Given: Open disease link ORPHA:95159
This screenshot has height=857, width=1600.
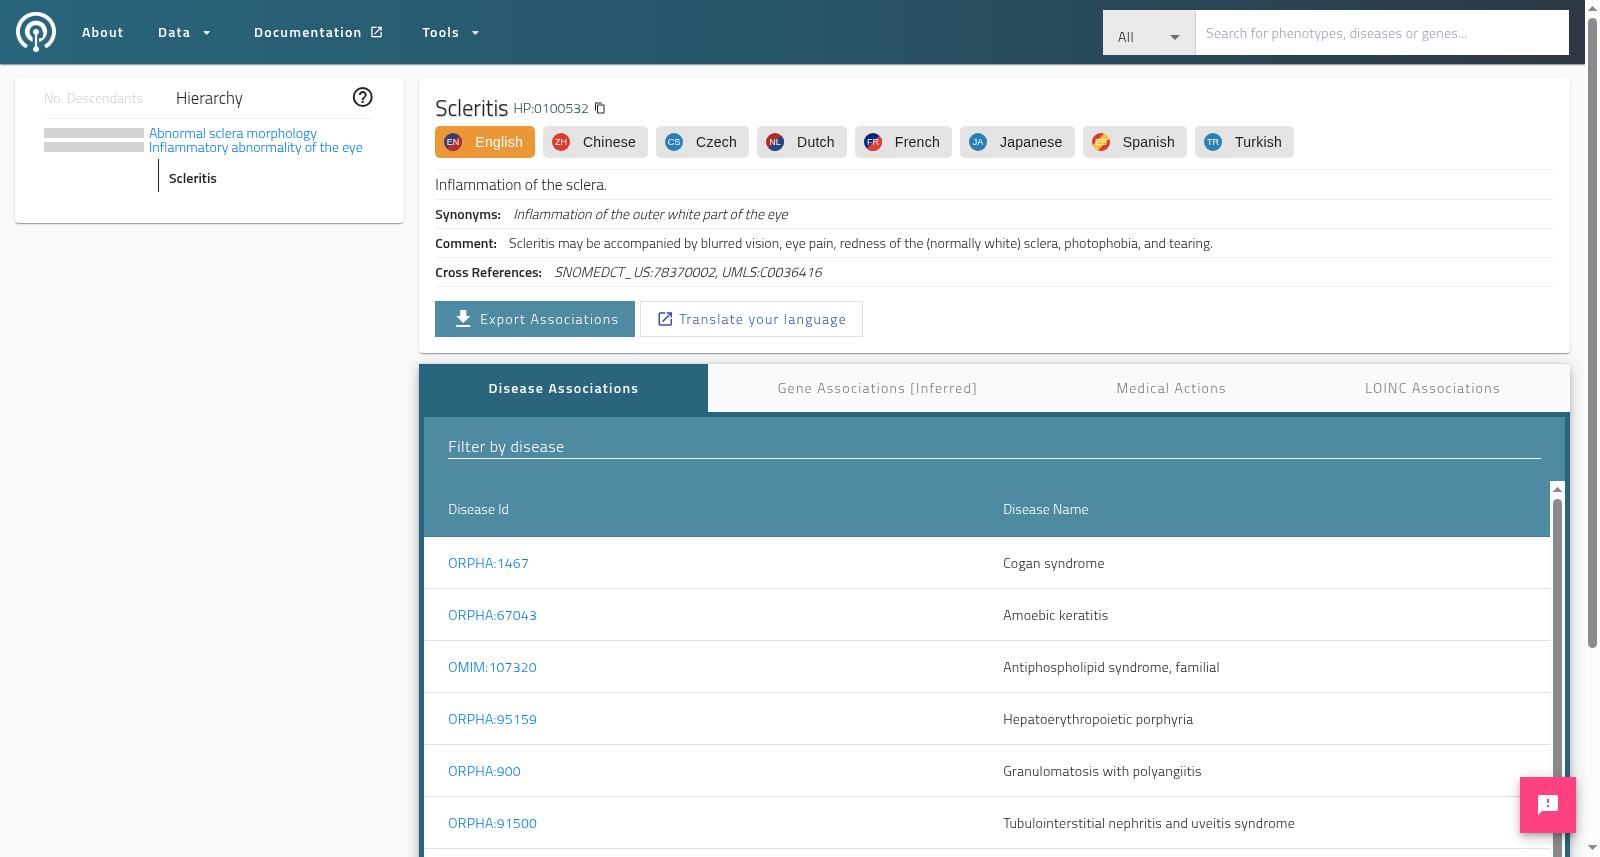Looking at the screenshot, I should [x=492, y=719].
